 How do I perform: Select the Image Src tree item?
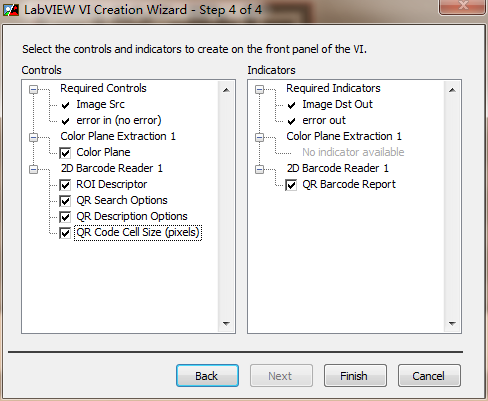[x=100, y=104]
